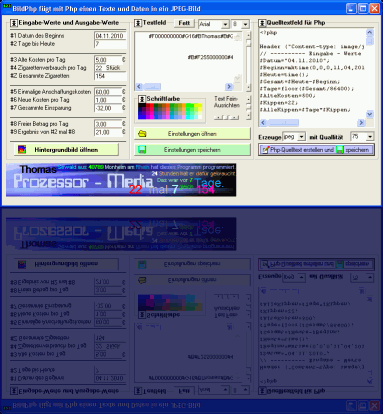The width and height of the screenshot is (383, 414).
Task: Click the Php source text horizontal scrollbar
Action: (x=312, y=123)
